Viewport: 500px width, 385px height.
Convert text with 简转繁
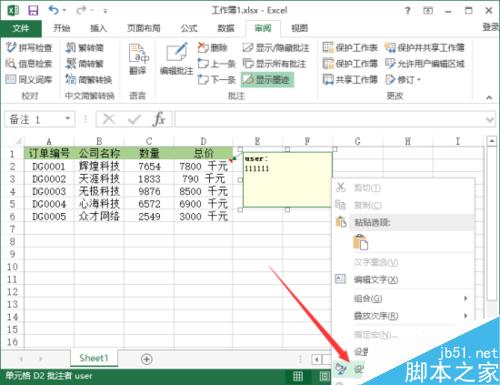pos(85,63)
